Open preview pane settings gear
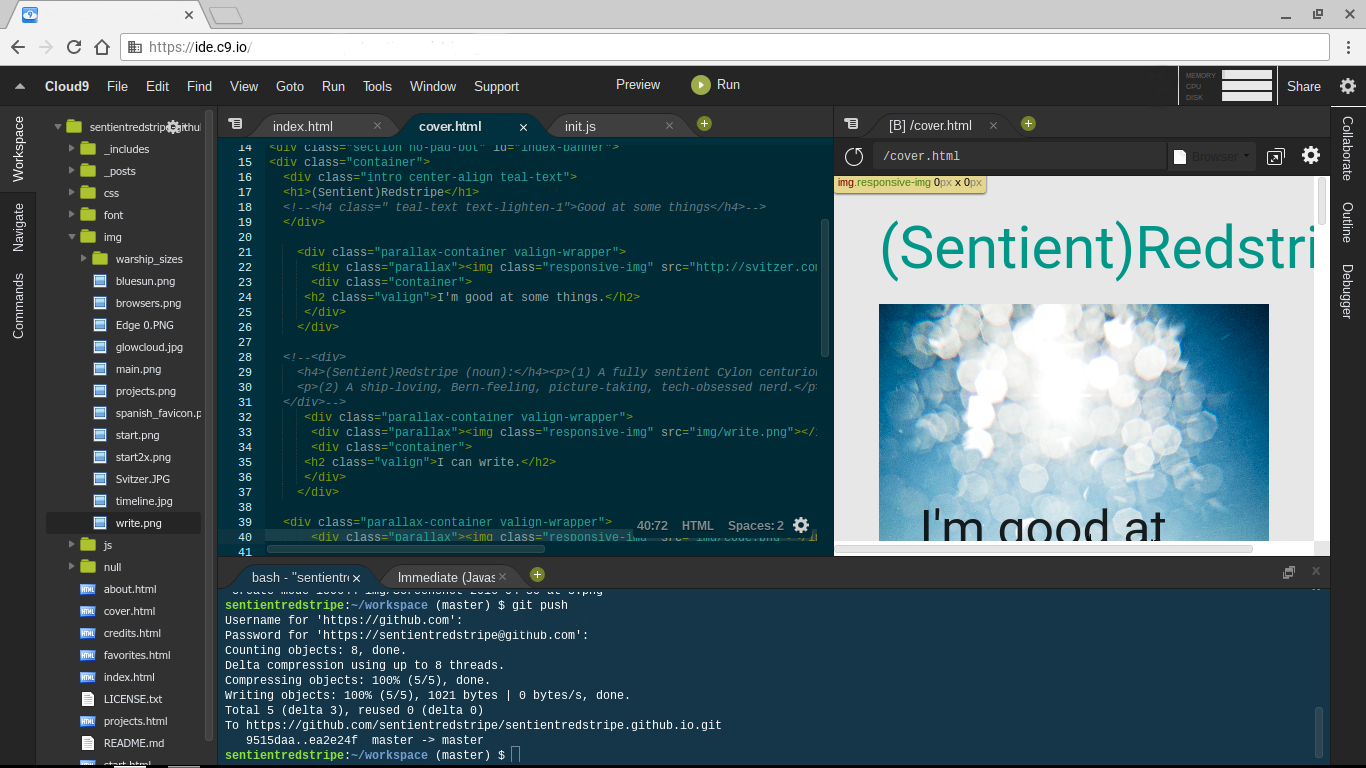This screenshot has height=768, width=1366. point(1310,156)
